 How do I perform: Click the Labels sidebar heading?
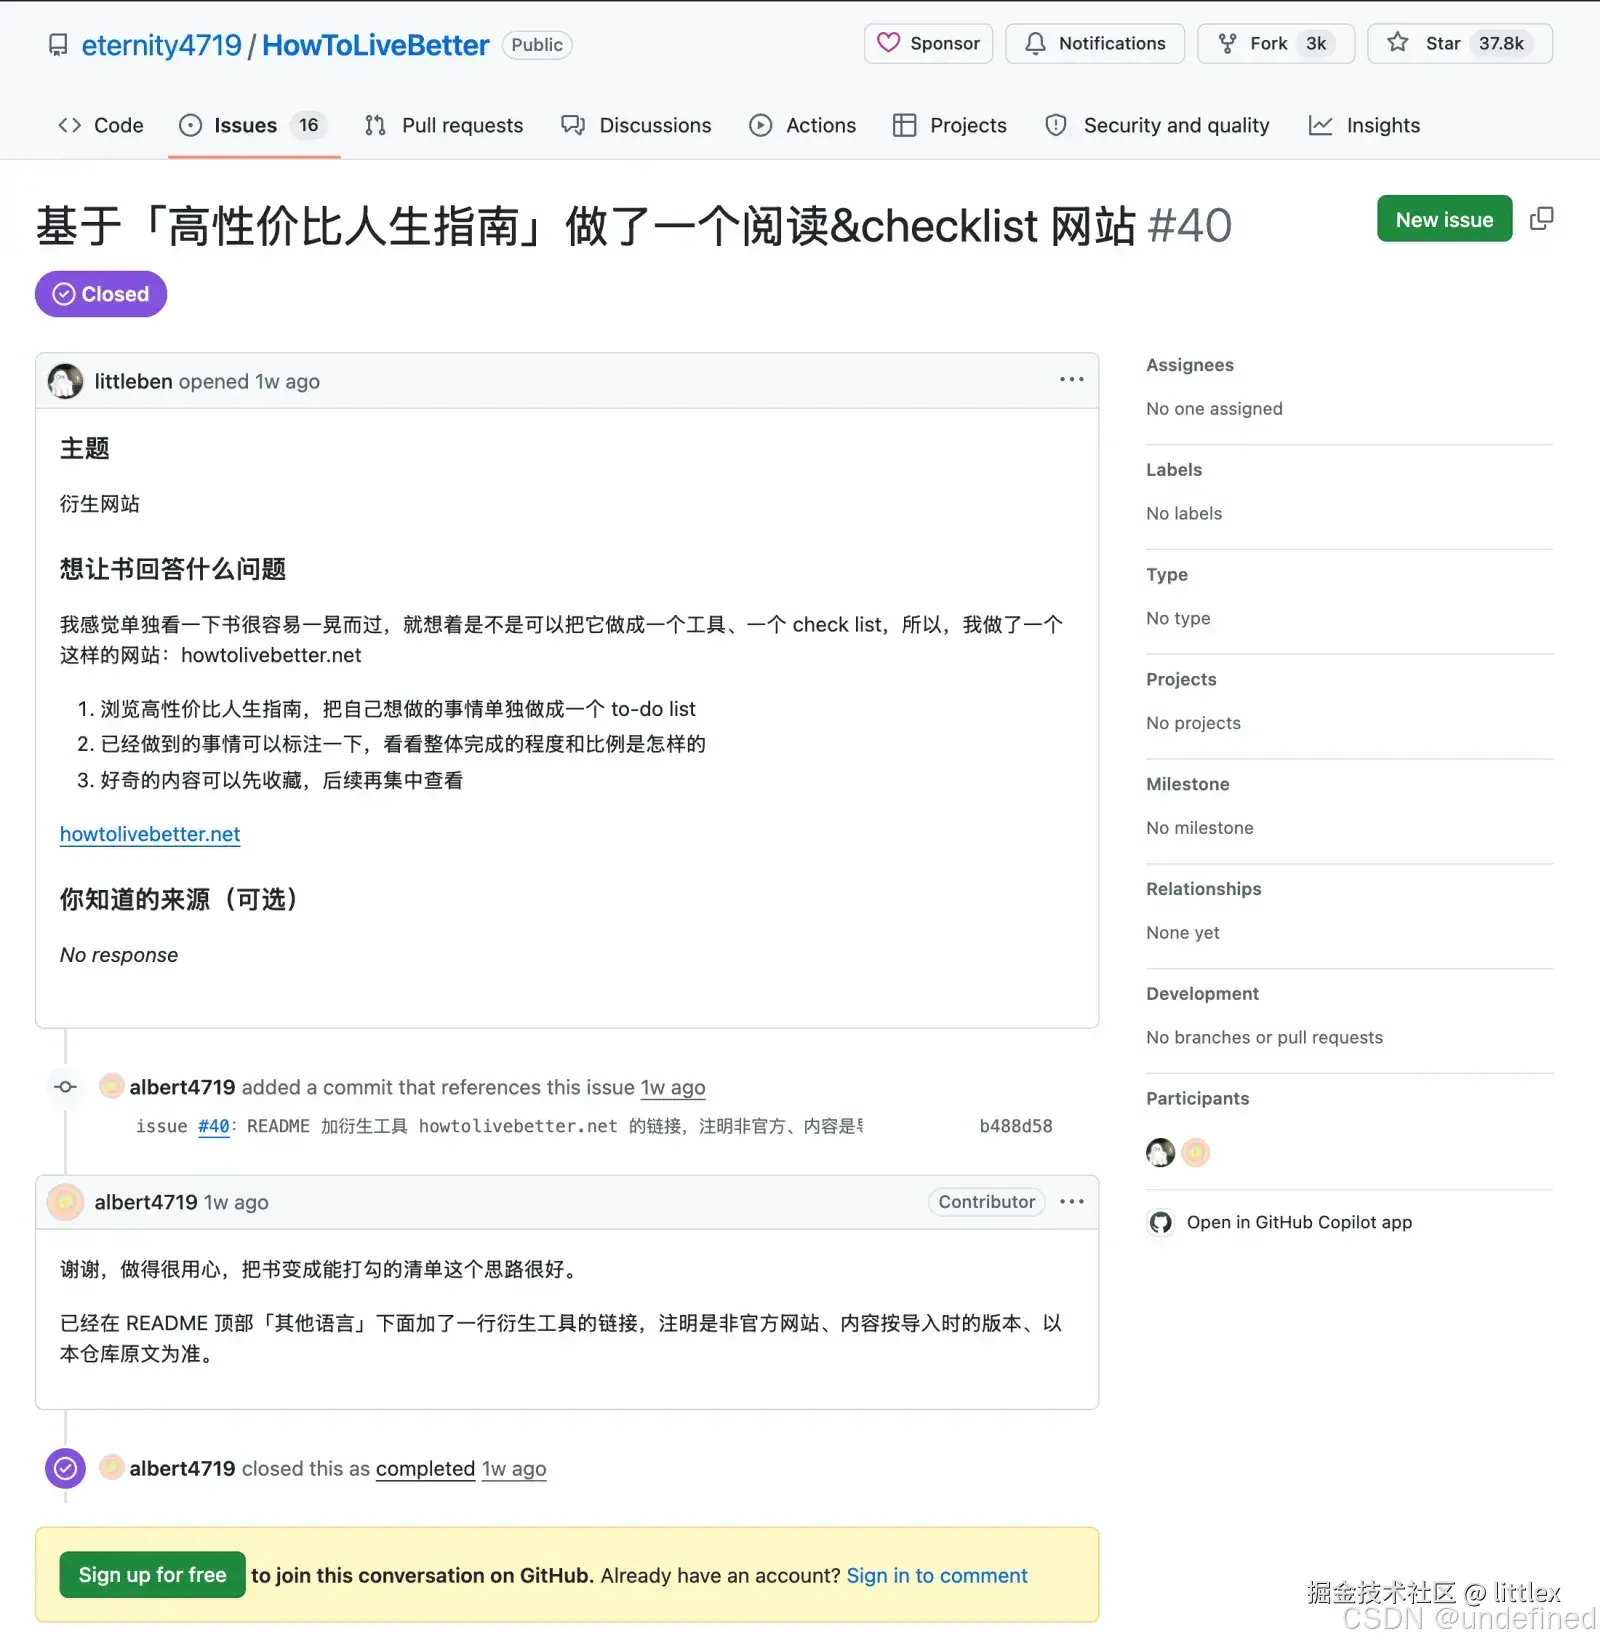[x=1174, y=470]
